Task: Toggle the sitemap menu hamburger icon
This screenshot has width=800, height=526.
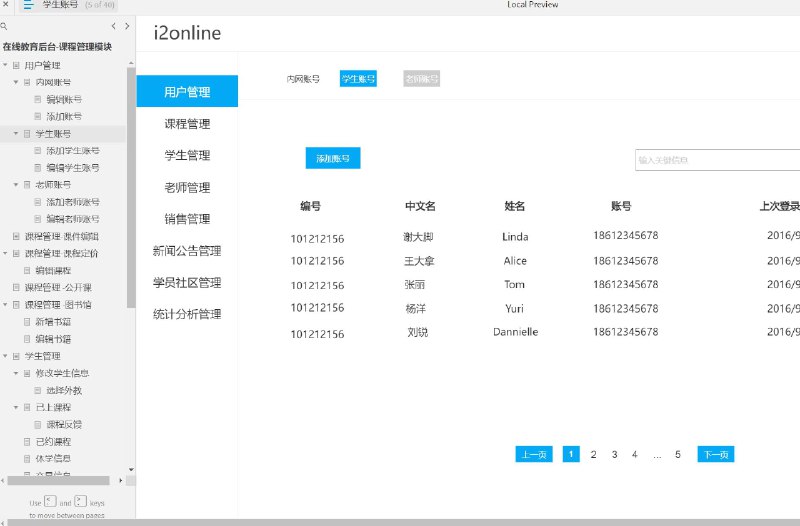Action: pyautogui.click(x=28, y=5)
